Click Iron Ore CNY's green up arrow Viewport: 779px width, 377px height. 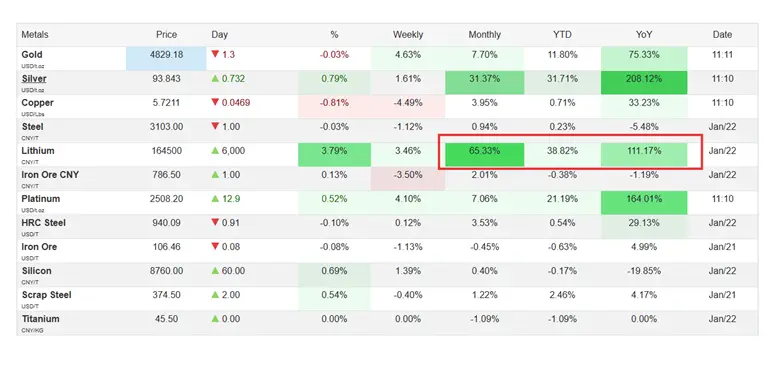coord(215,174)
